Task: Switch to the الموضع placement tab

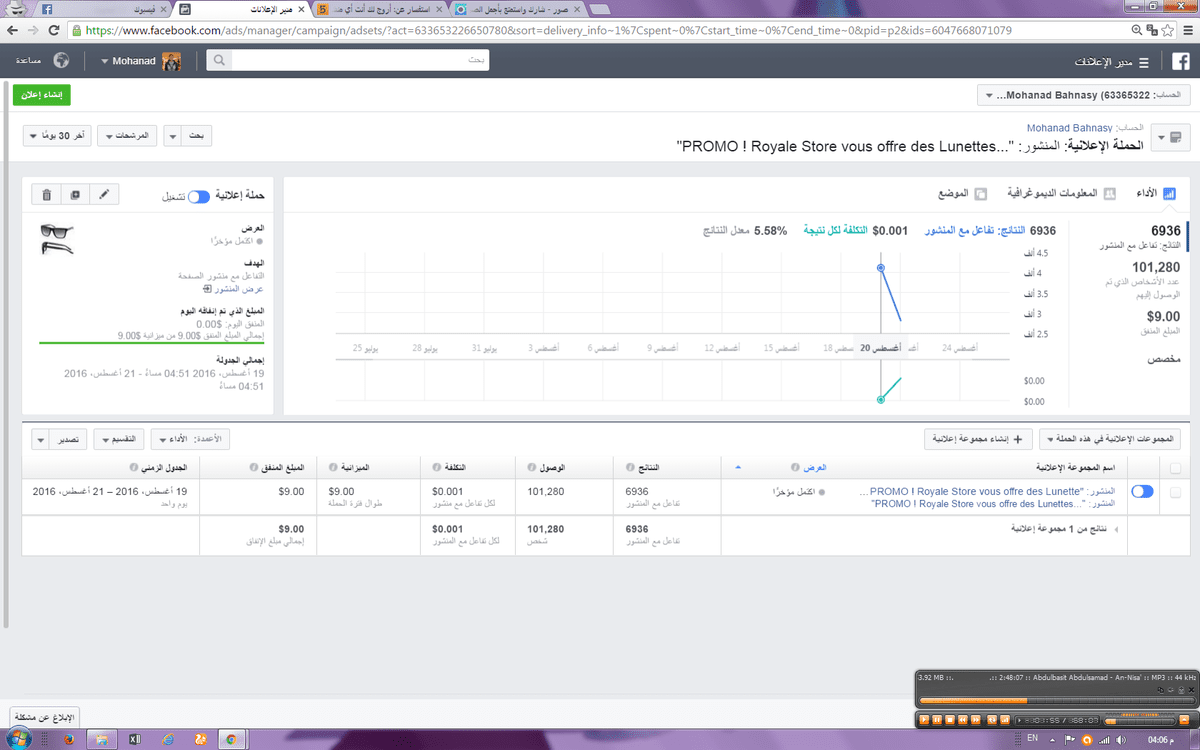Action: (x=958, y=193)
